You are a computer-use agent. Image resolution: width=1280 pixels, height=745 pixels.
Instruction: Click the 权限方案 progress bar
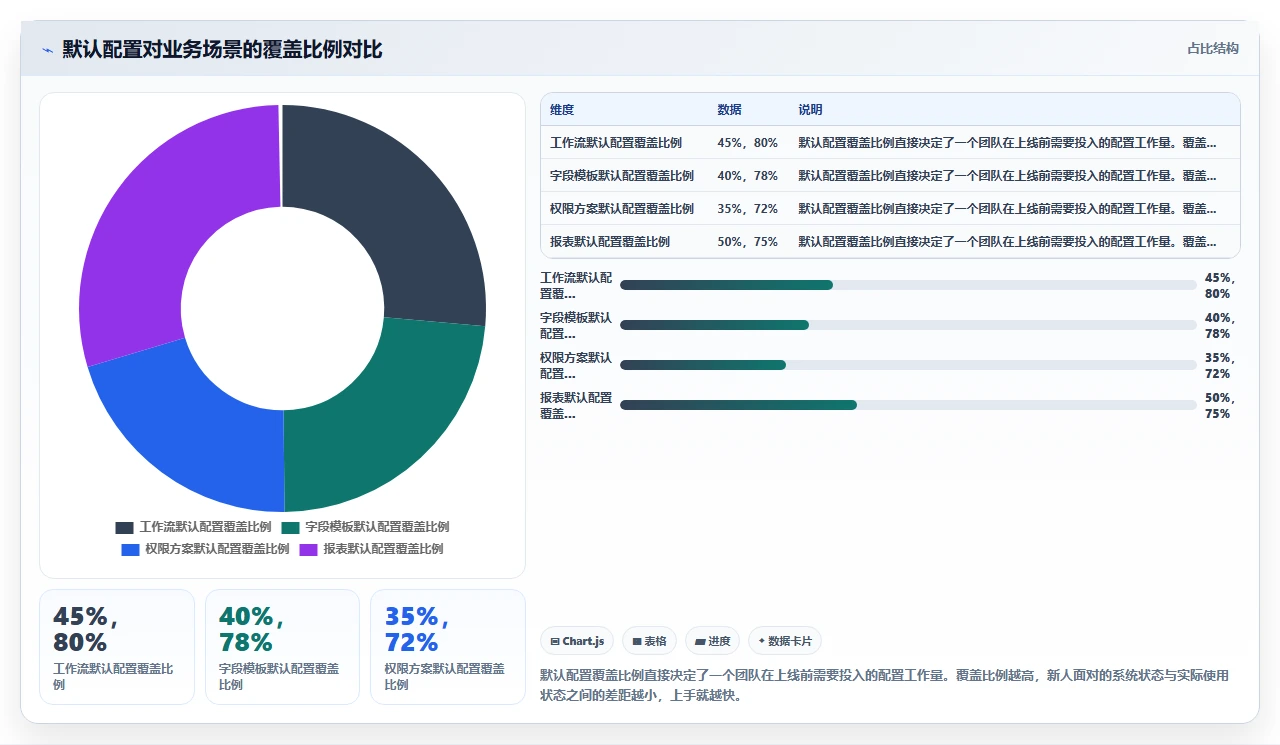click(908, 365)
